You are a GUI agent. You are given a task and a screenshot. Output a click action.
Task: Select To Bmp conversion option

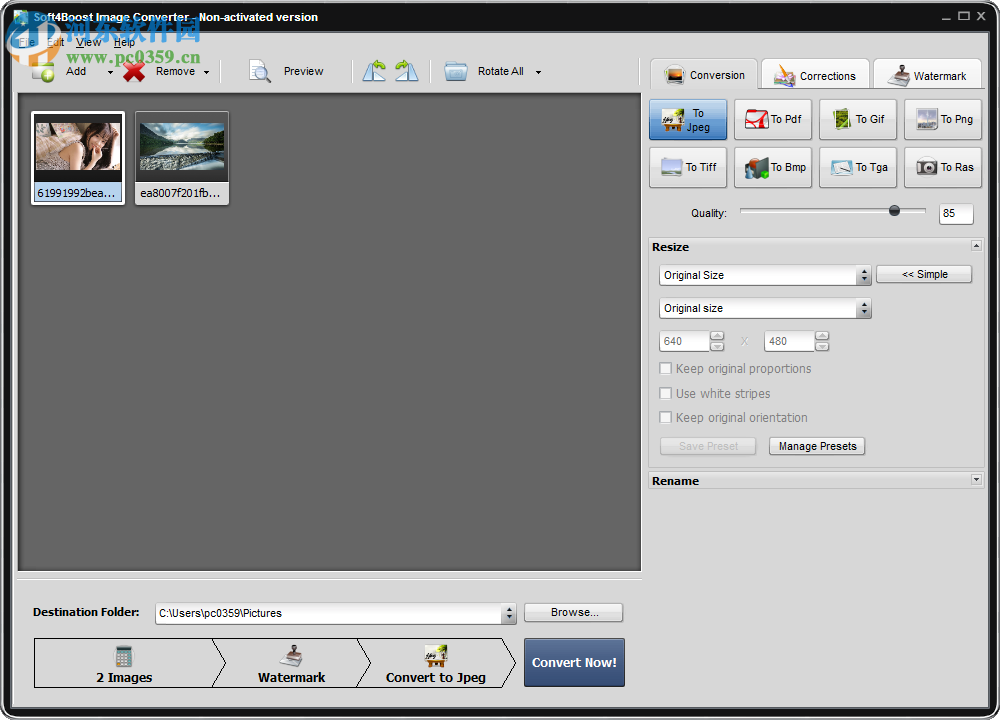(772, 167)
